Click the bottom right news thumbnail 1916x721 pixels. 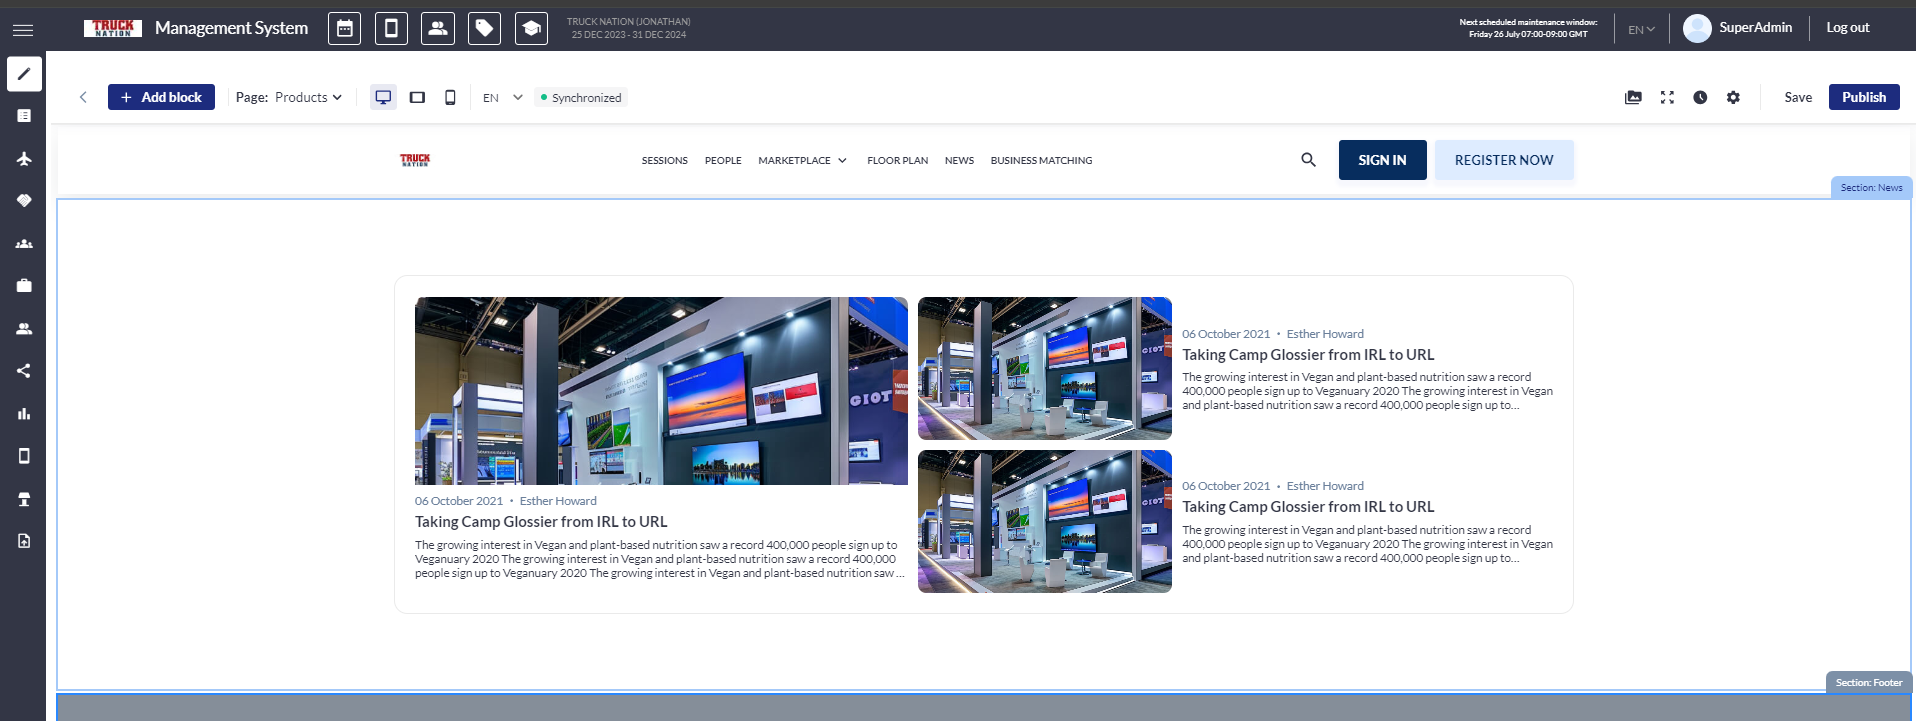pos(1045,521)
